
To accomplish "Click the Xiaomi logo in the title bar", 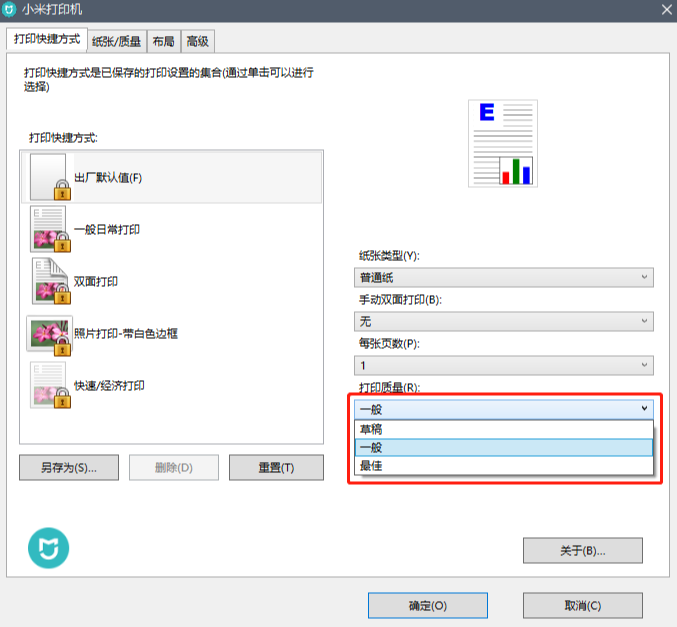I will tap(9, 10).
